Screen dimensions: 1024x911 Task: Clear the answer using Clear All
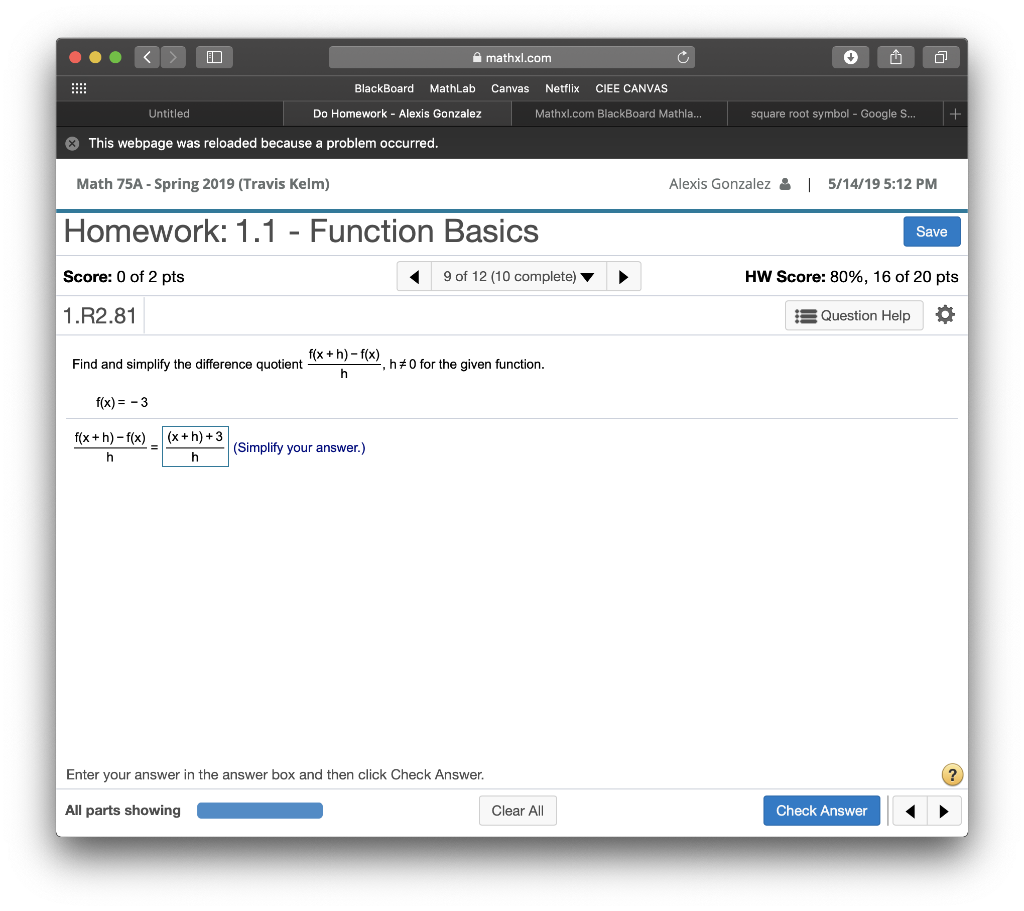click(x=517, y=810)
